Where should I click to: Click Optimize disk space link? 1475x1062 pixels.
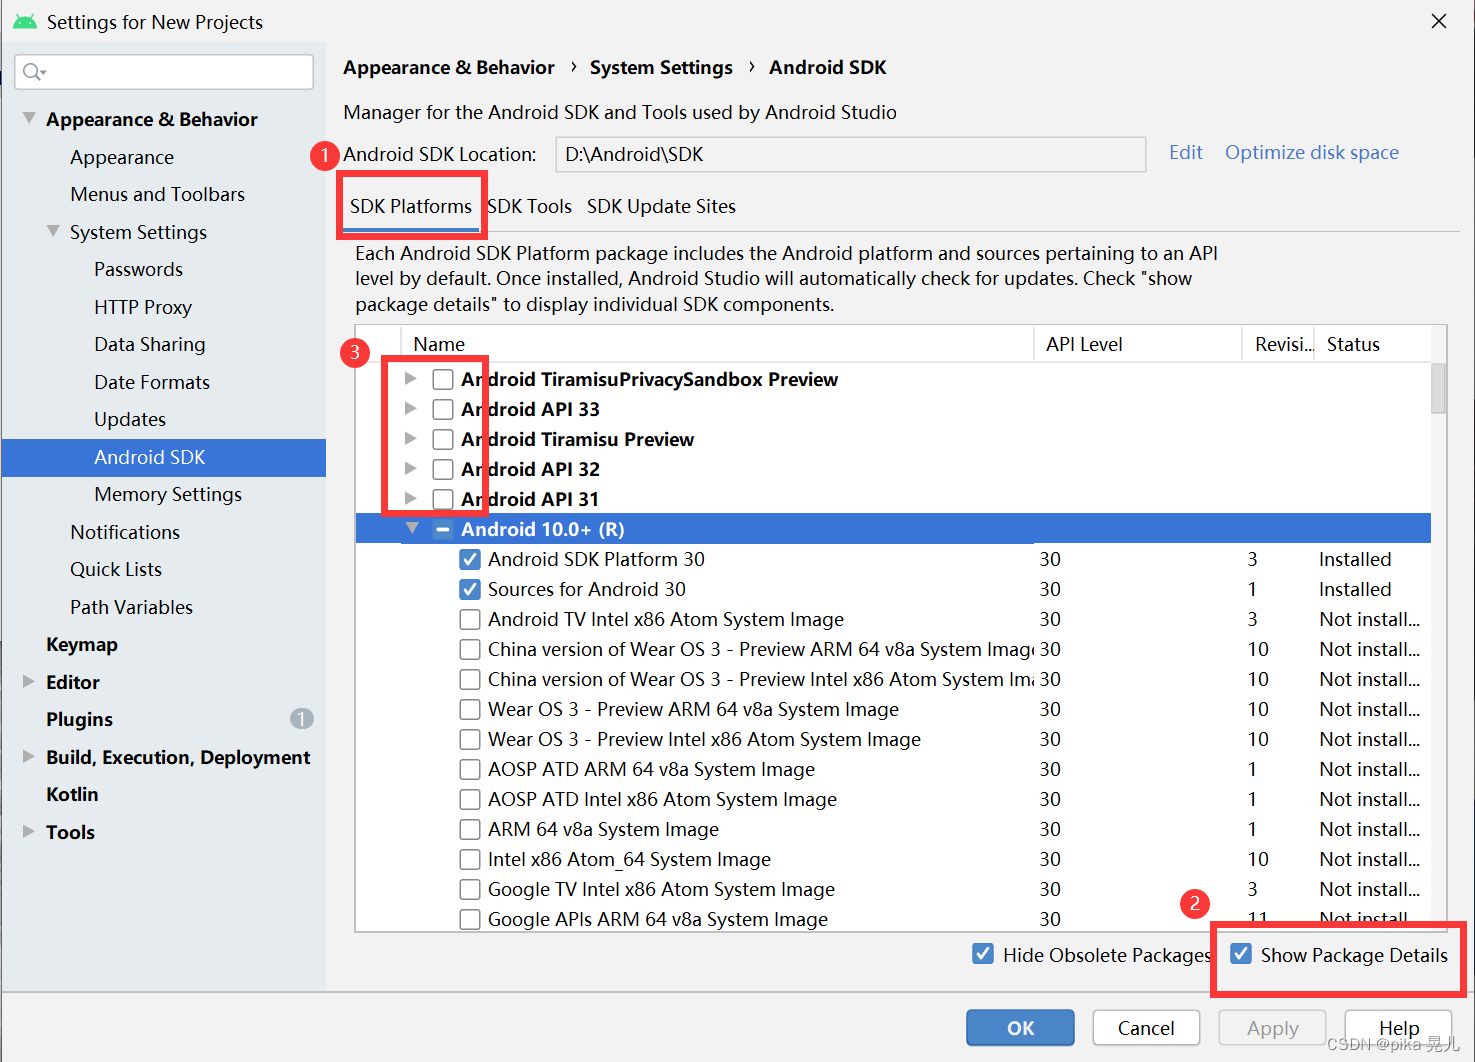(x=1312, y=152)
